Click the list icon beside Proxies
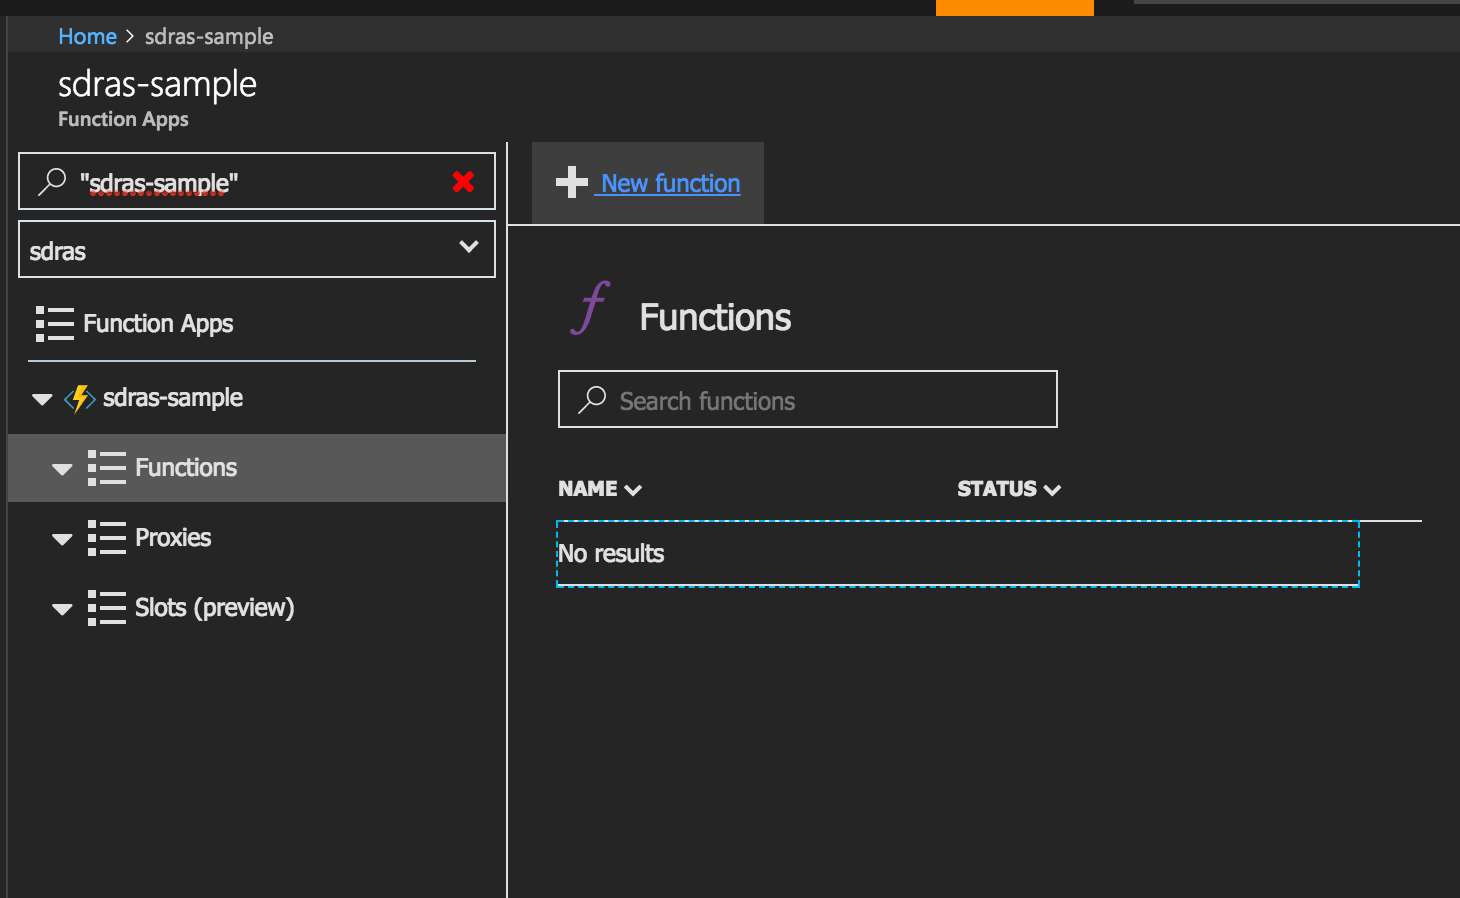The image size is (1460, 898). click(x=107, y=538)
